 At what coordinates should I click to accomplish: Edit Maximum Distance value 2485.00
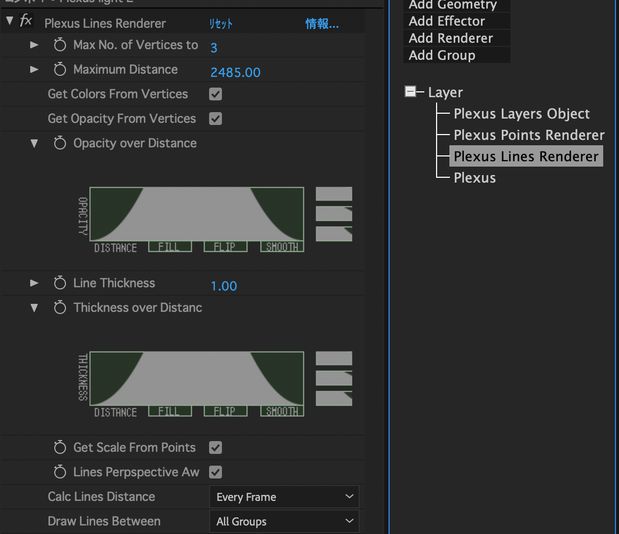click(235, 72)
